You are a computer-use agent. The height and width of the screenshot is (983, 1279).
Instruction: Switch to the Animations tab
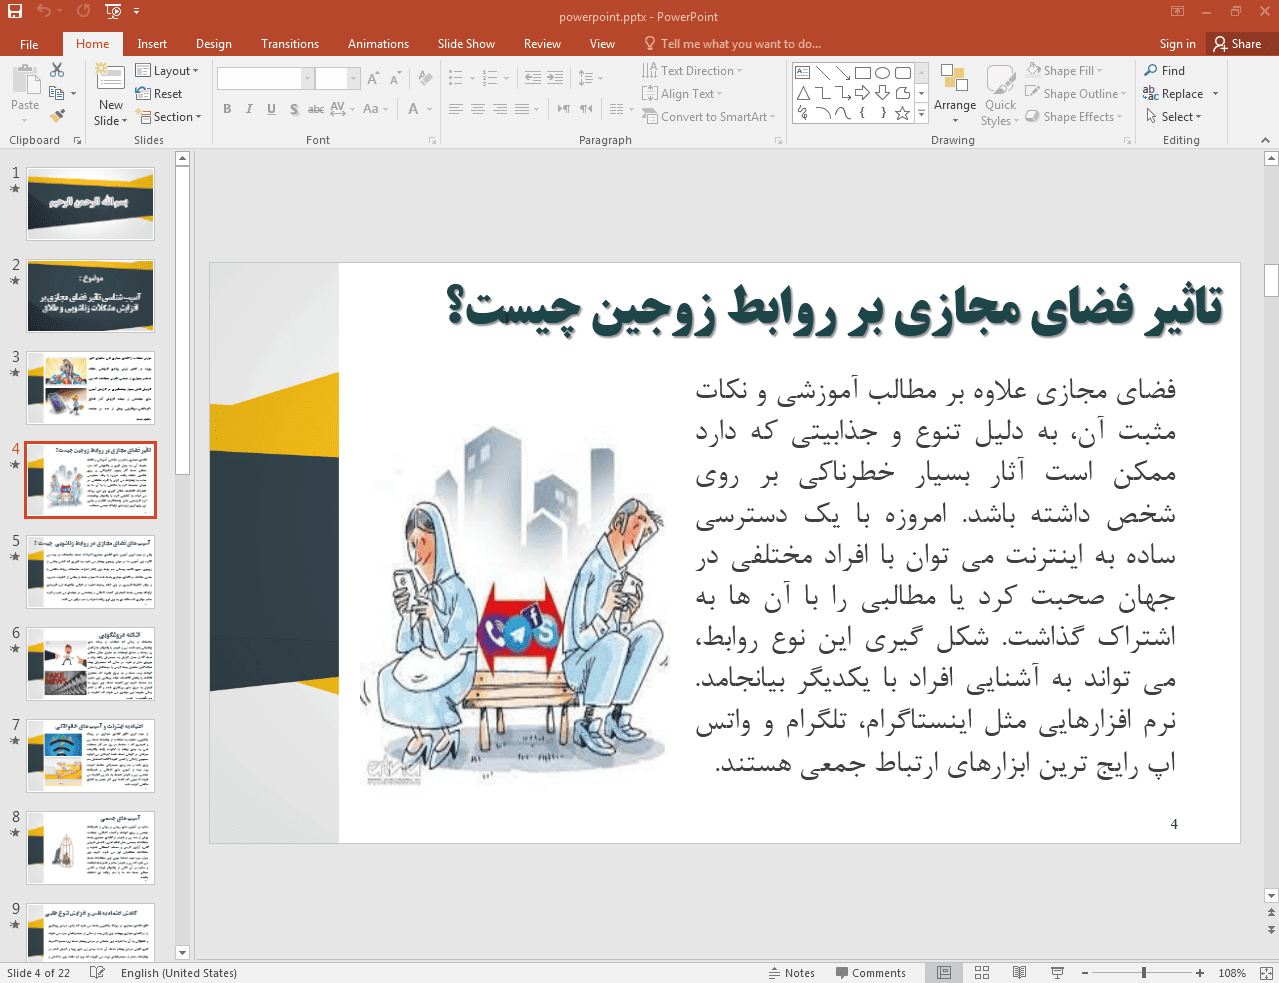point(378,44)
